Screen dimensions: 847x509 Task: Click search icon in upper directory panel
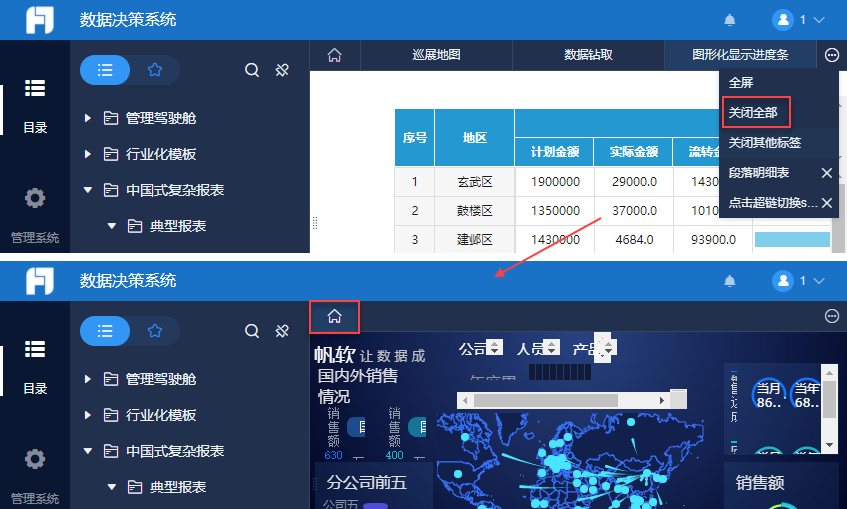(x=252, y=70)
